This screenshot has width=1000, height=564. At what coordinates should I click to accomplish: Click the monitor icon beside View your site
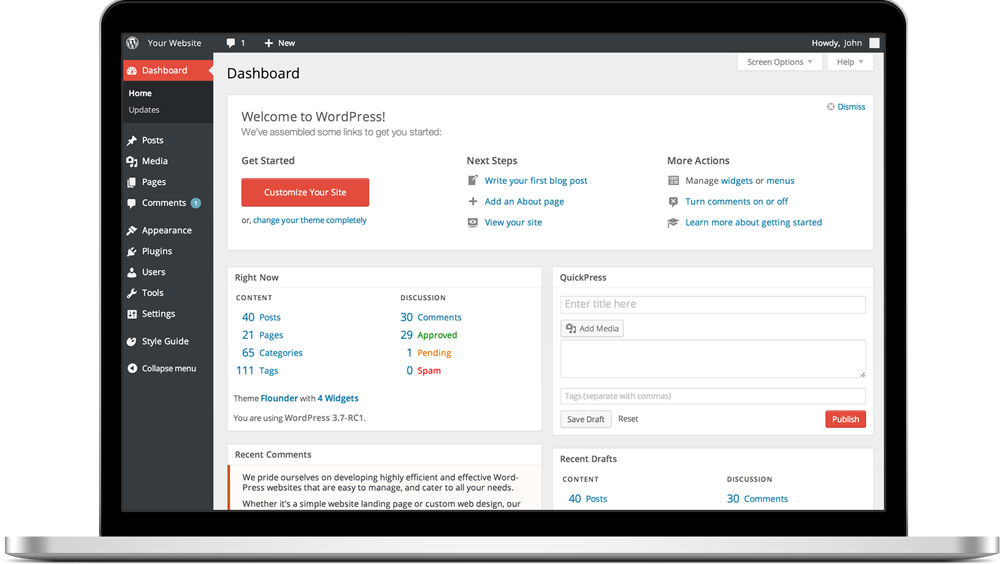tap(473, 223)
